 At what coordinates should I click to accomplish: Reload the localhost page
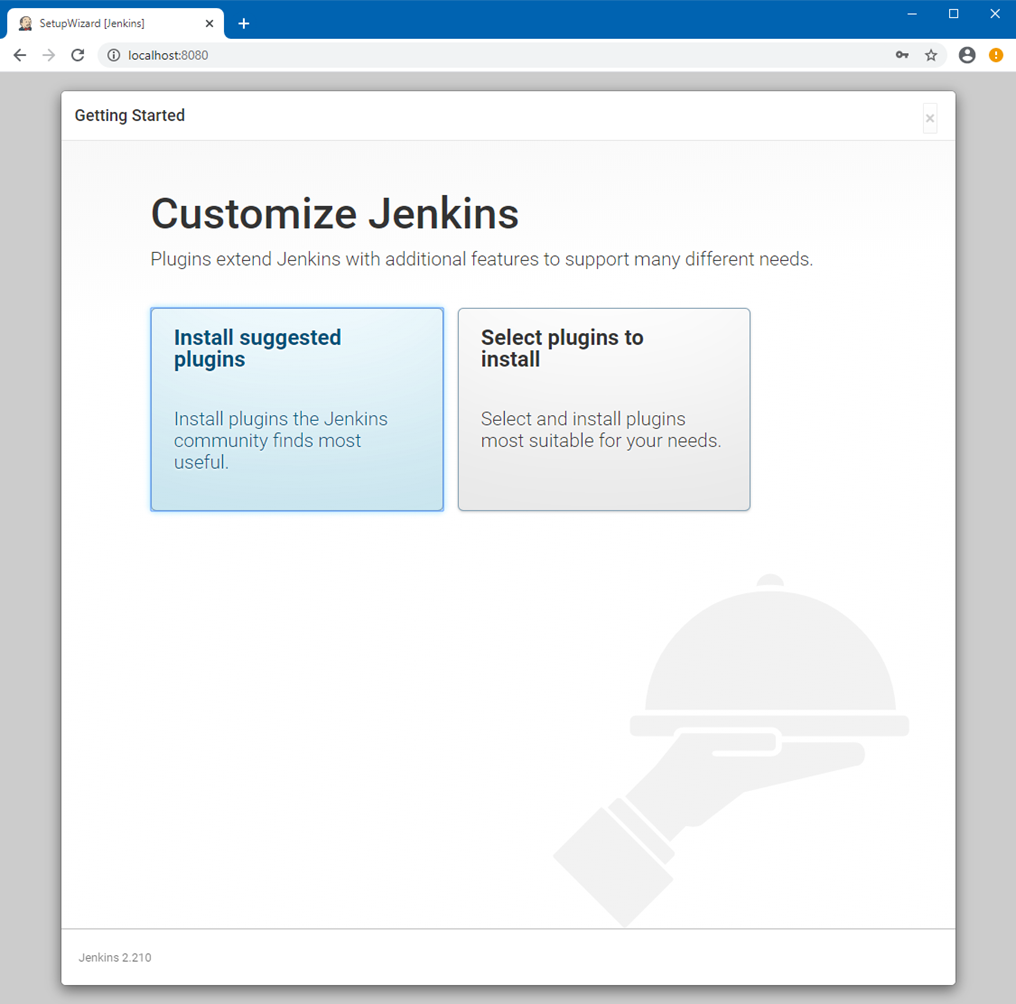[78, 55]
